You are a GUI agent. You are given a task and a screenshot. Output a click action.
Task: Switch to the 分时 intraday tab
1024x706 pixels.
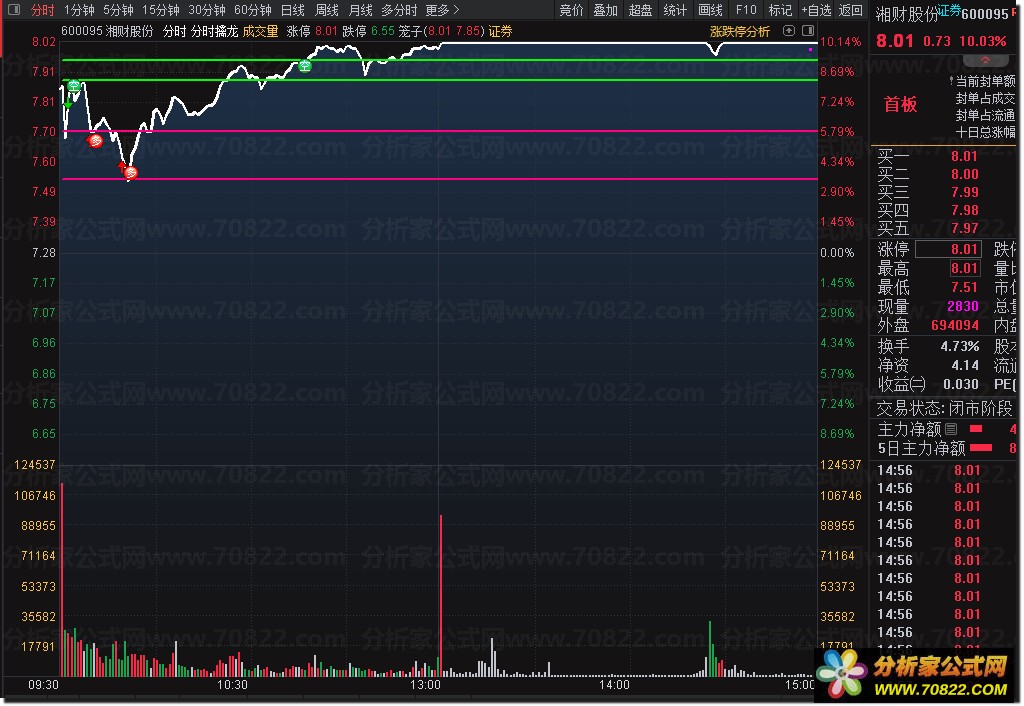pos(42,10)
